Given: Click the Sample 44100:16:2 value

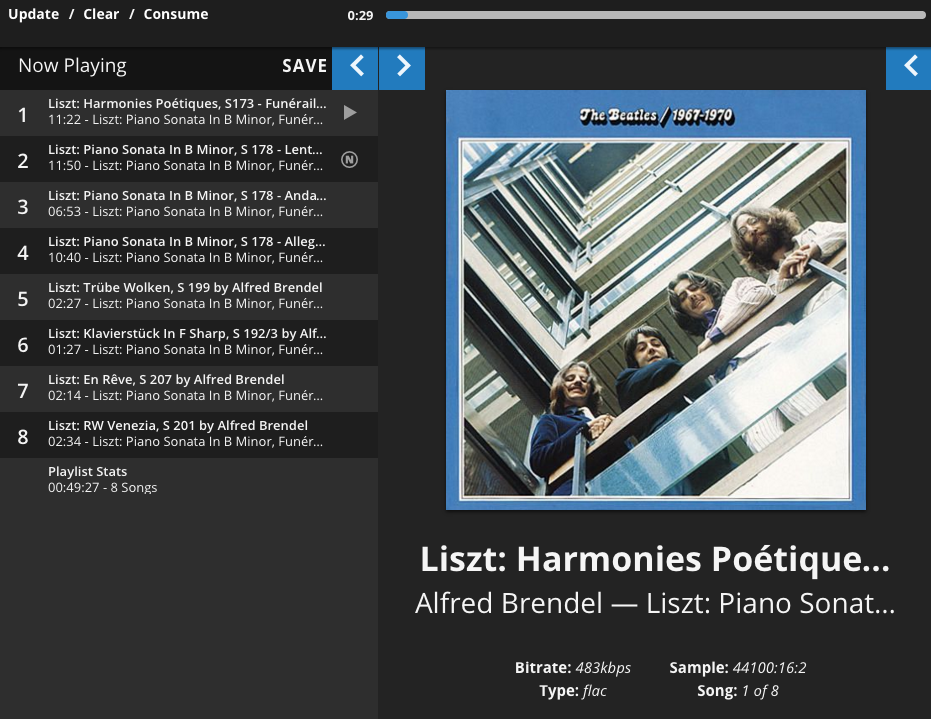Looking at the screenshot, I should (770, 668).
